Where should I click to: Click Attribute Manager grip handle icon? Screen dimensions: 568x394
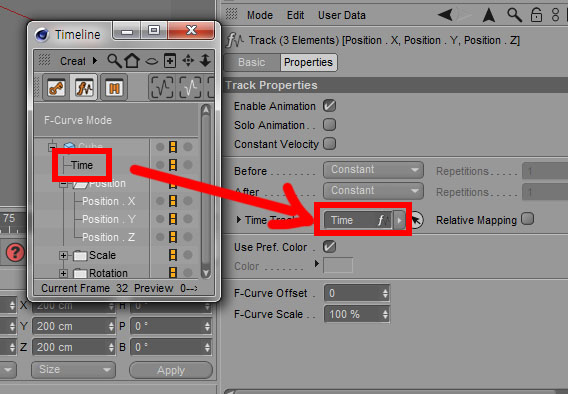231,14
